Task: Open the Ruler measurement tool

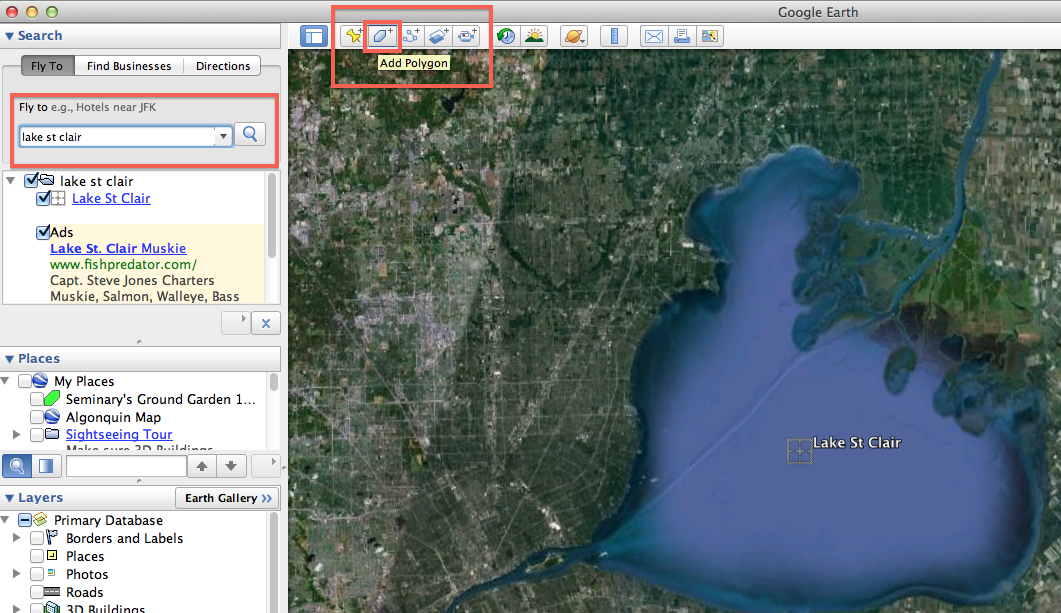Action: (x=614, y=35)
